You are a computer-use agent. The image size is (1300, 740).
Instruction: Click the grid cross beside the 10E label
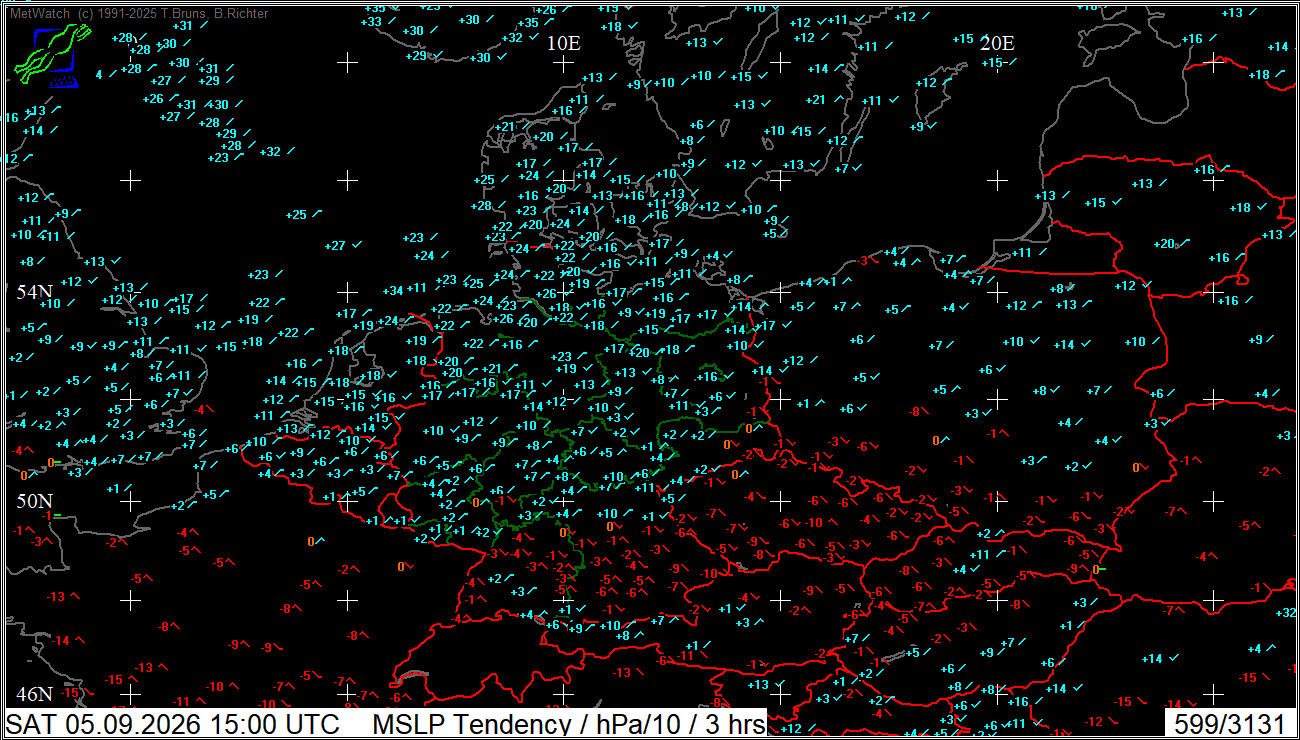tap(564, 63)
